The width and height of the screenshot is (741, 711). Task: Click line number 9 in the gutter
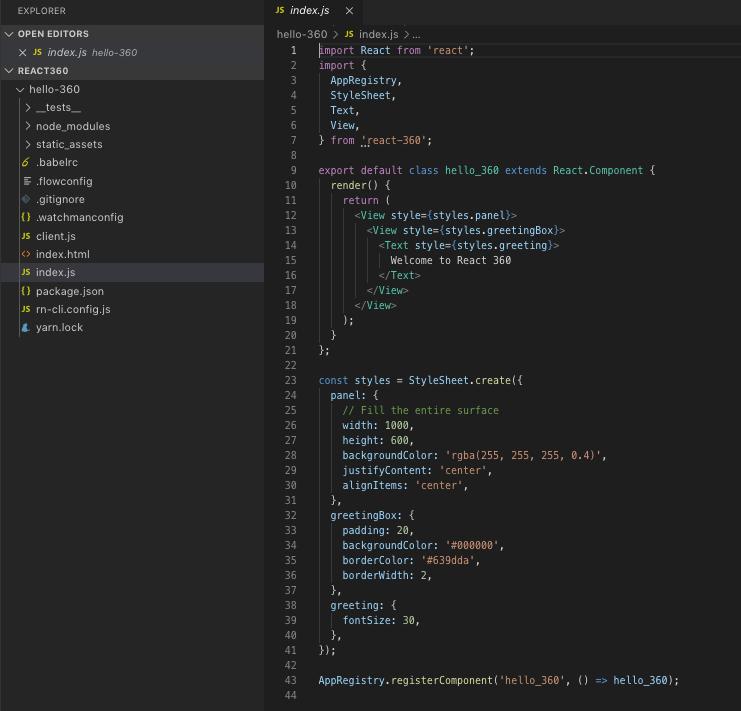coord(293,171)
